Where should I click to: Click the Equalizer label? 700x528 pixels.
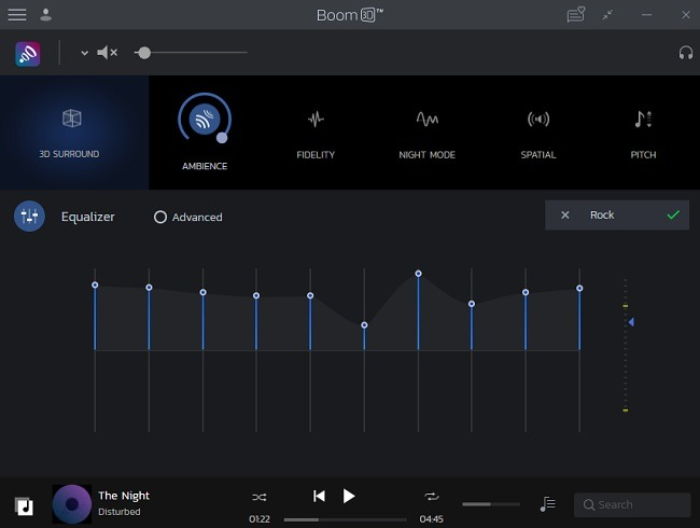88,217
